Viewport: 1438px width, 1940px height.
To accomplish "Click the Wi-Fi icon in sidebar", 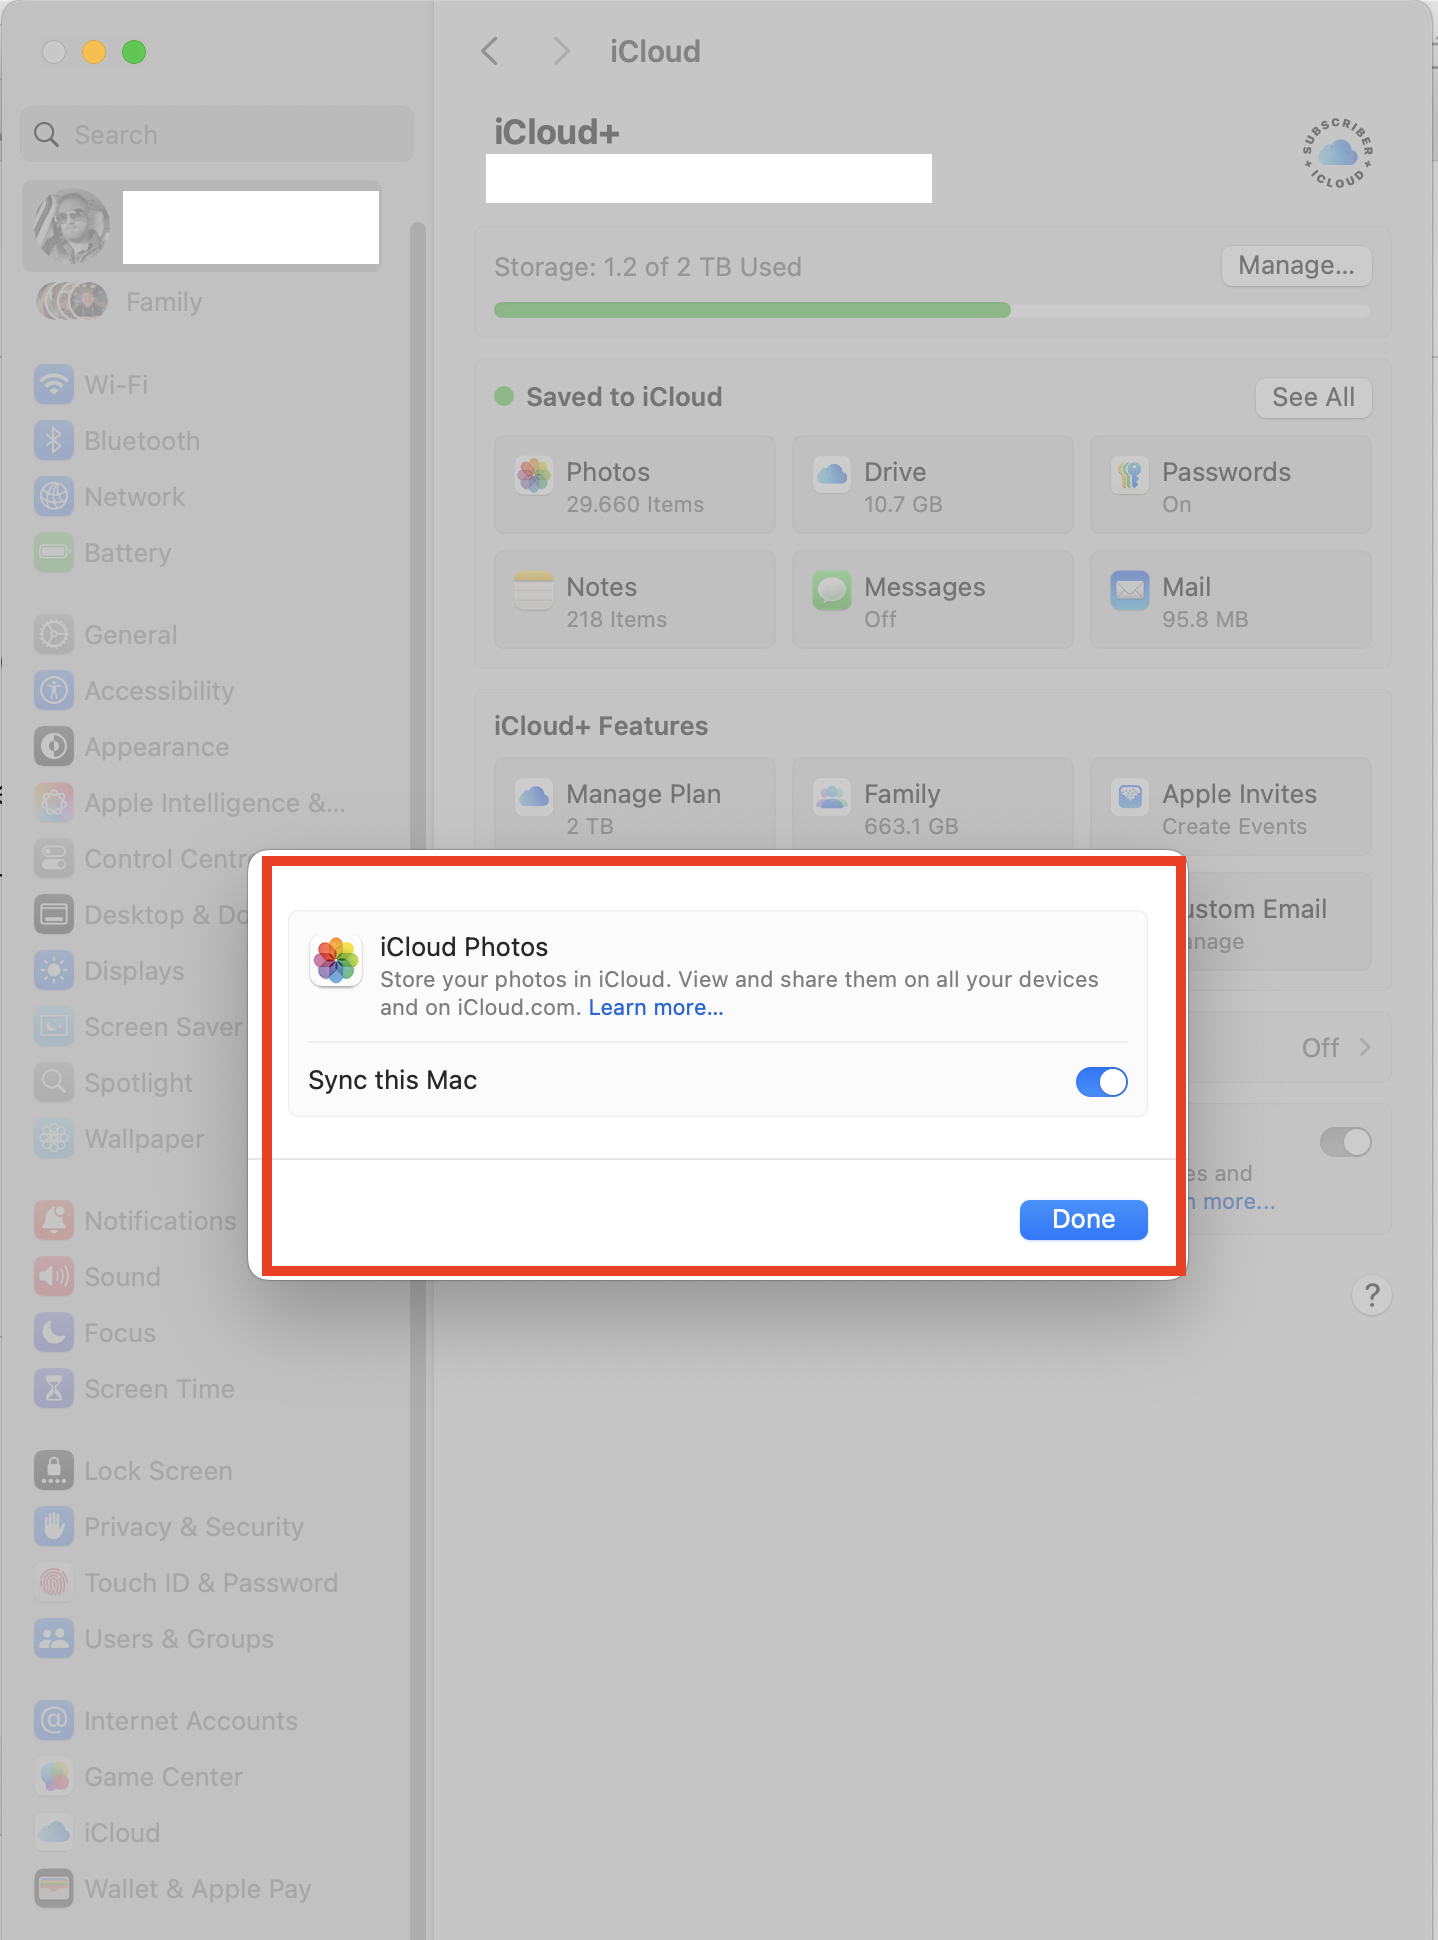I will (x=54, y=385).
